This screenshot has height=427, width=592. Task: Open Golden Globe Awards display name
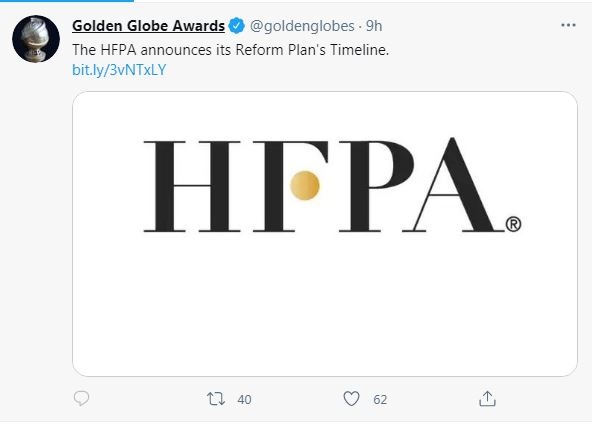(x=148, y=26)
